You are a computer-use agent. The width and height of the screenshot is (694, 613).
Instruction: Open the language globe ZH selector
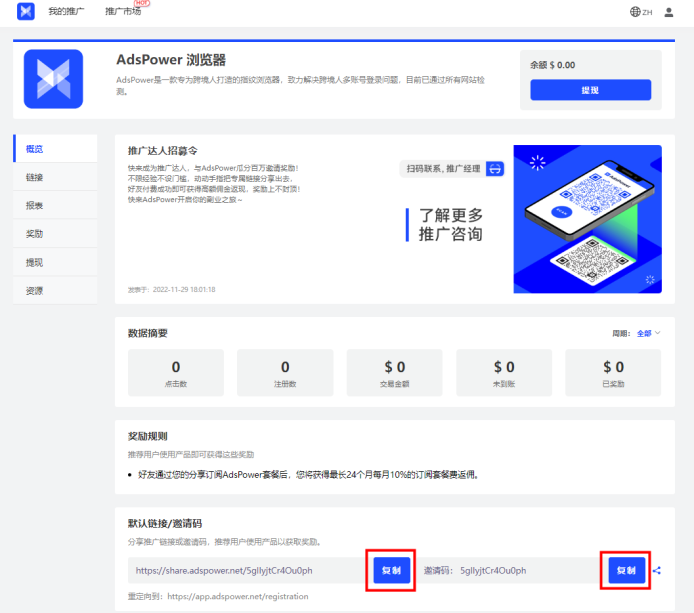coord(641,12)
